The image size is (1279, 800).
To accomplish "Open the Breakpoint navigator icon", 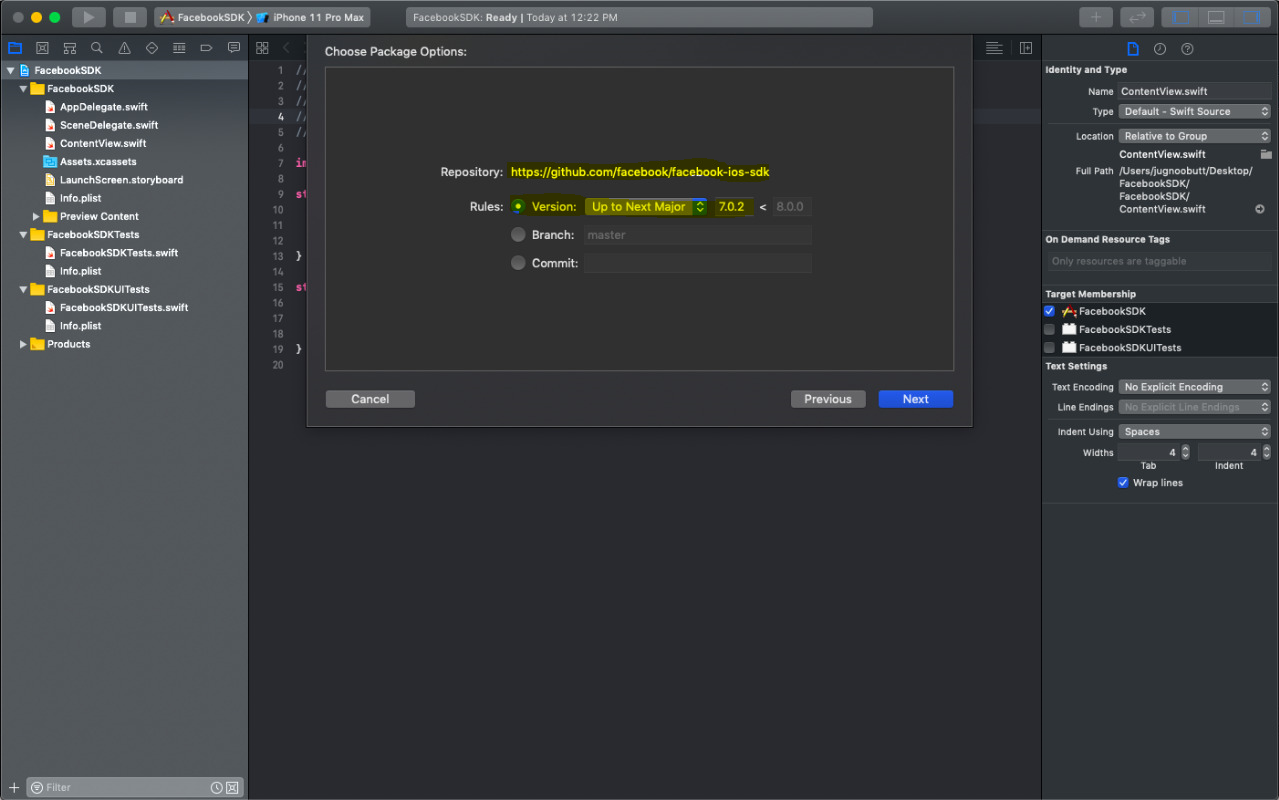I will 206,48.
